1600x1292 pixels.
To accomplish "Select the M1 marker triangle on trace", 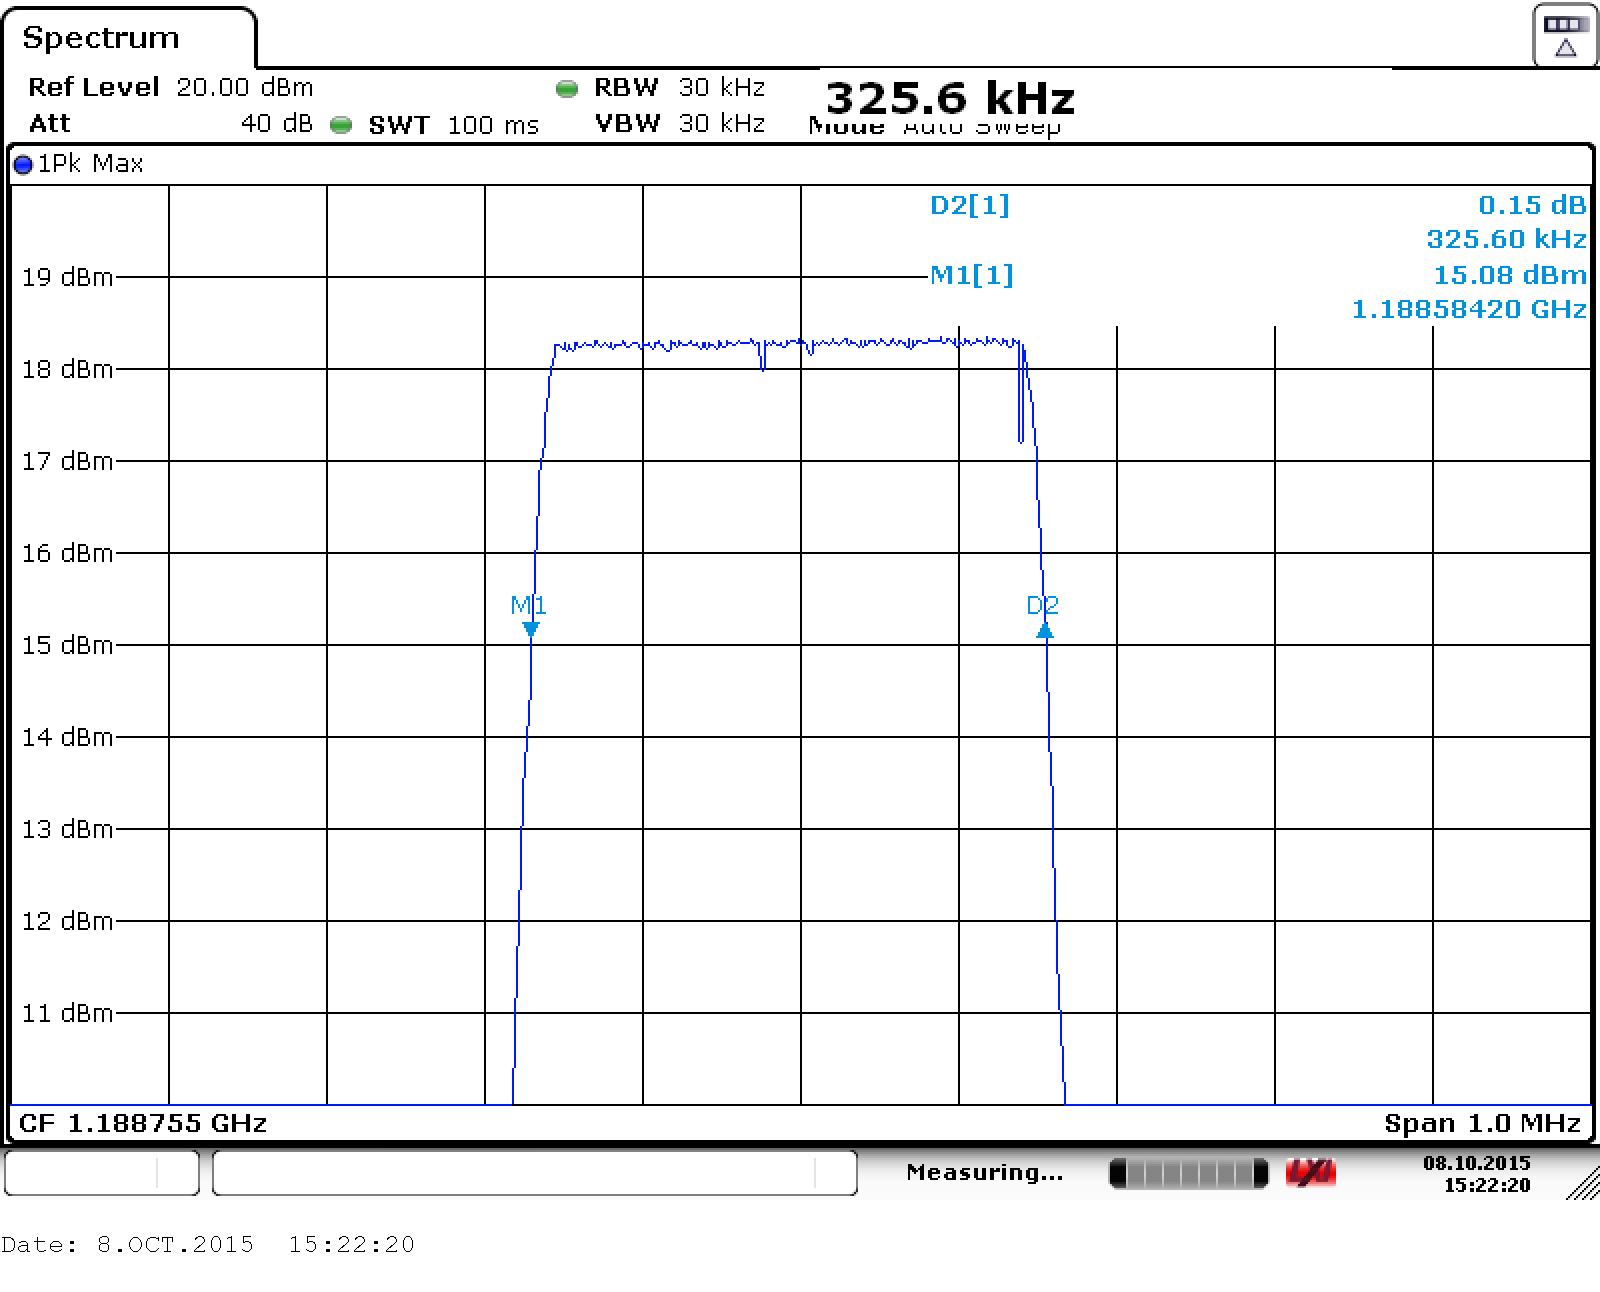I will click(x=531, y=629).
